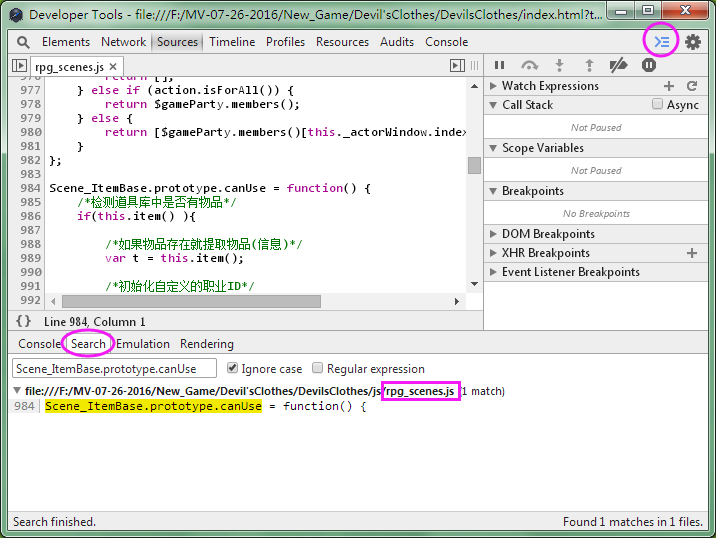Click the 'Line 984, Column 1' status text

95,322
